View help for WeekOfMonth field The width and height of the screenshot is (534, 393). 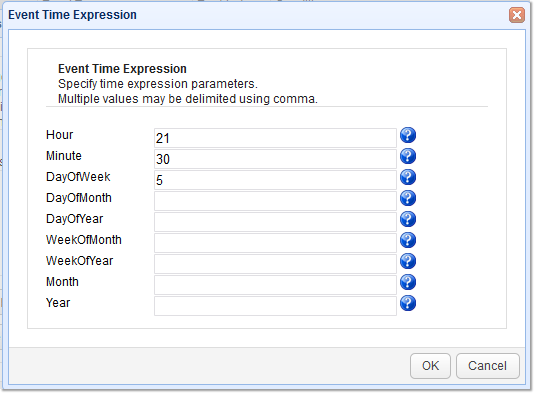click(408, 240)
